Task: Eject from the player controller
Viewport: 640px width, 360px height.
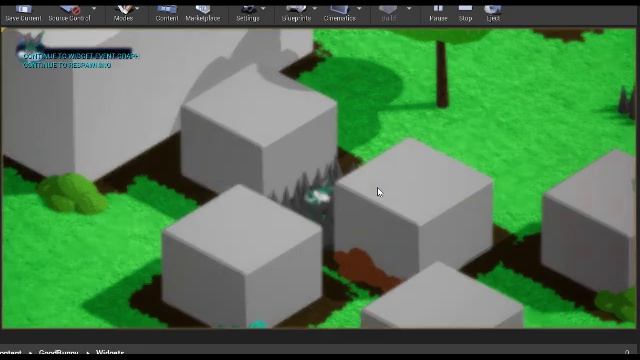Action: point(493,13)
